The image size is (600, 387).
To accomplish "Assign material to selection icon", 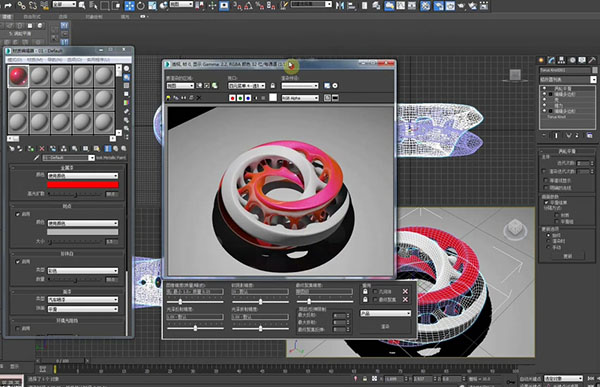I will [31, 149].
